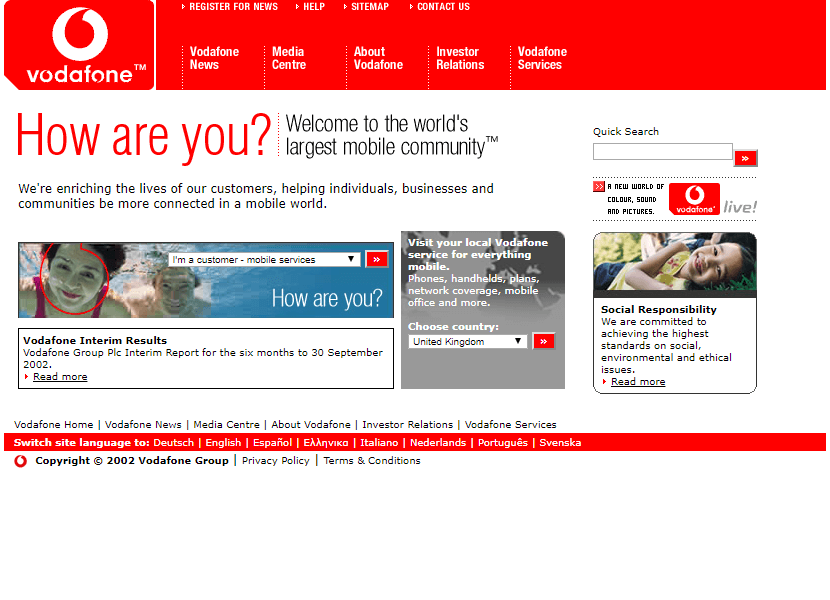Read more about Vodafone Interim Results
The width and height of the screenshot is (830, 600).
tap(60, 377)
